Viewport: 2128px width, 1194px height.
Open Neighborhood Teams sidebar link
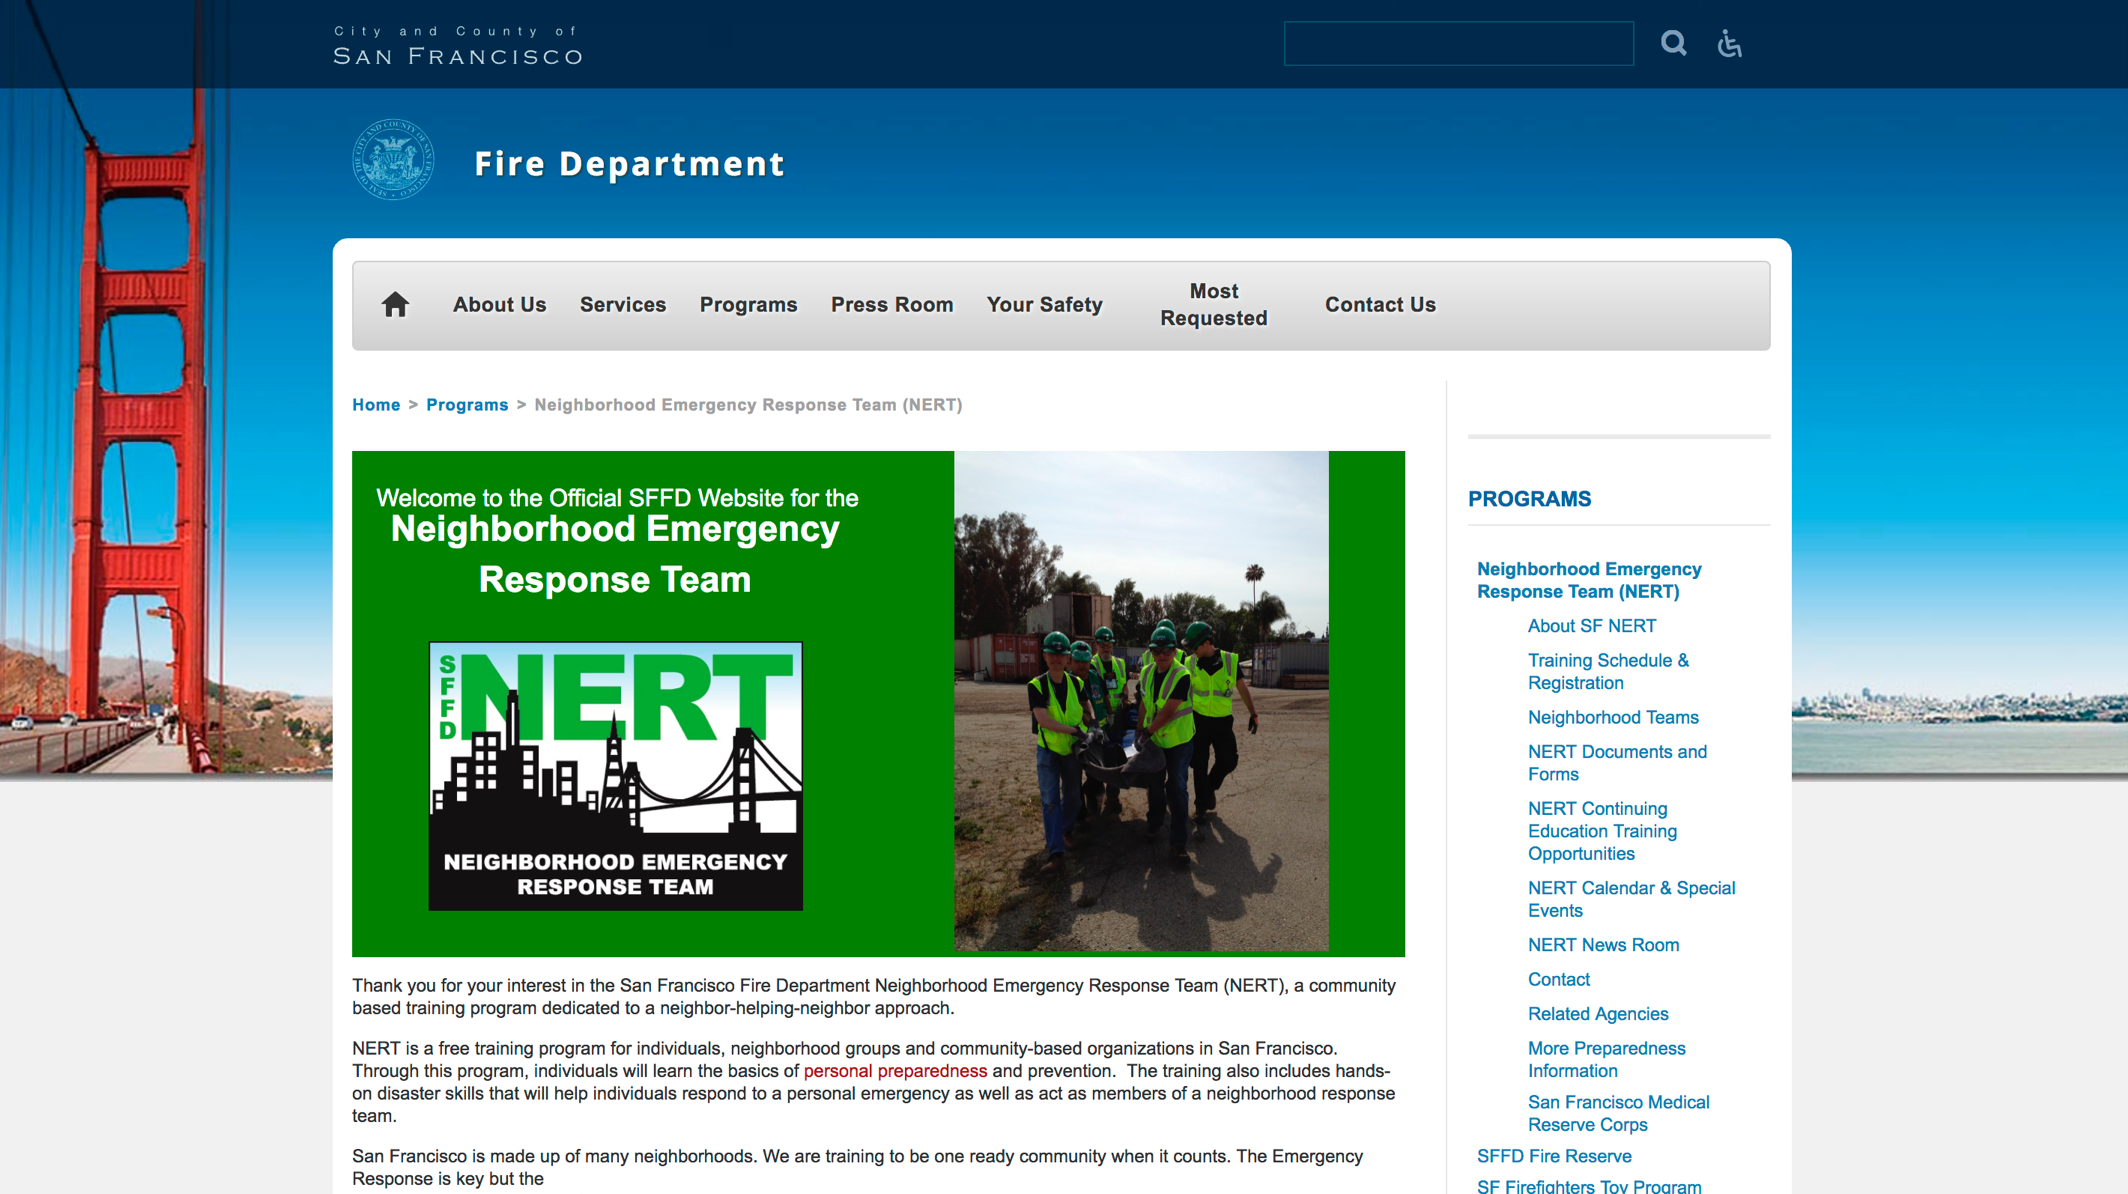coord(1613,718)
